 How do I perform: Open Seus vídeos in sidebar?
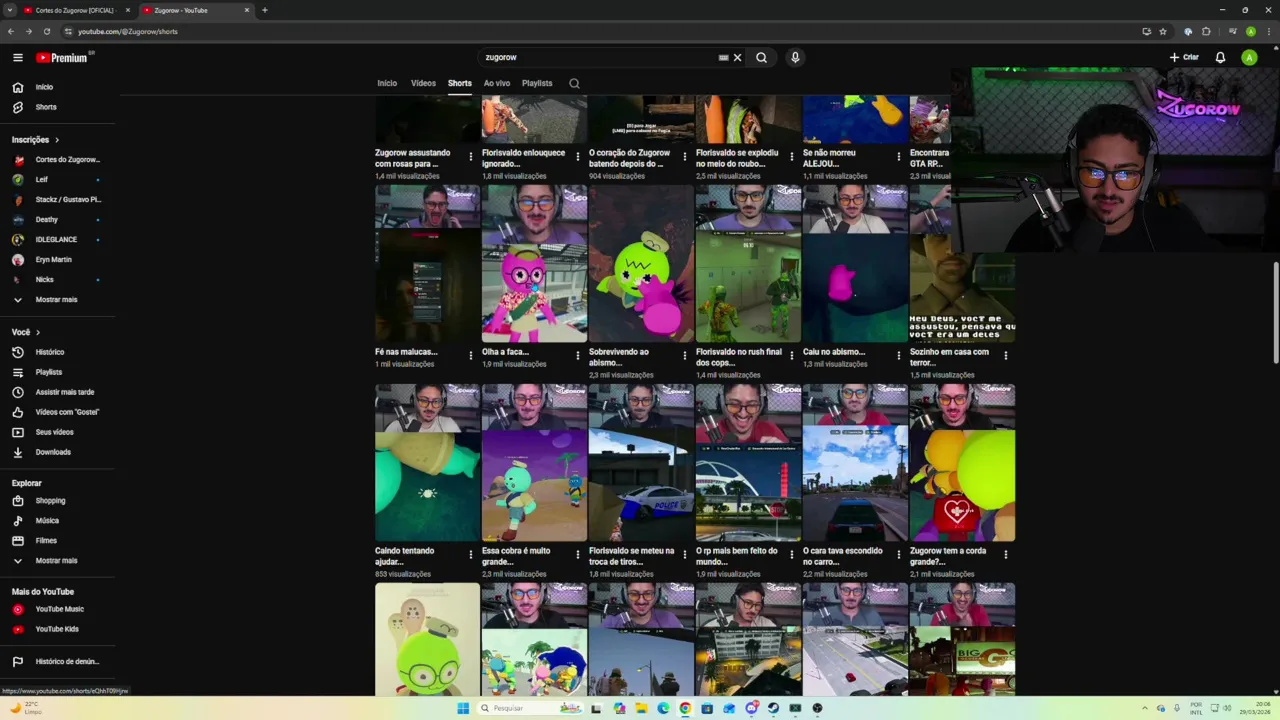pos(55,432)
